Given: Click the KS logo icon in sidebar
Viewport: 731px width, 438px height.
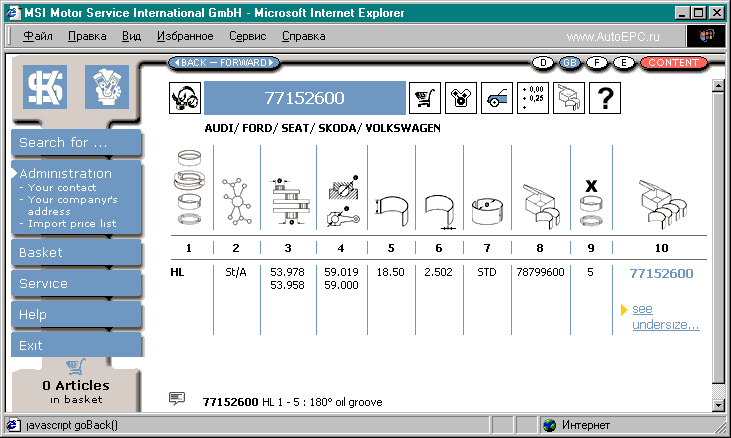Looking at the screenshot, I should click(45, 87).
